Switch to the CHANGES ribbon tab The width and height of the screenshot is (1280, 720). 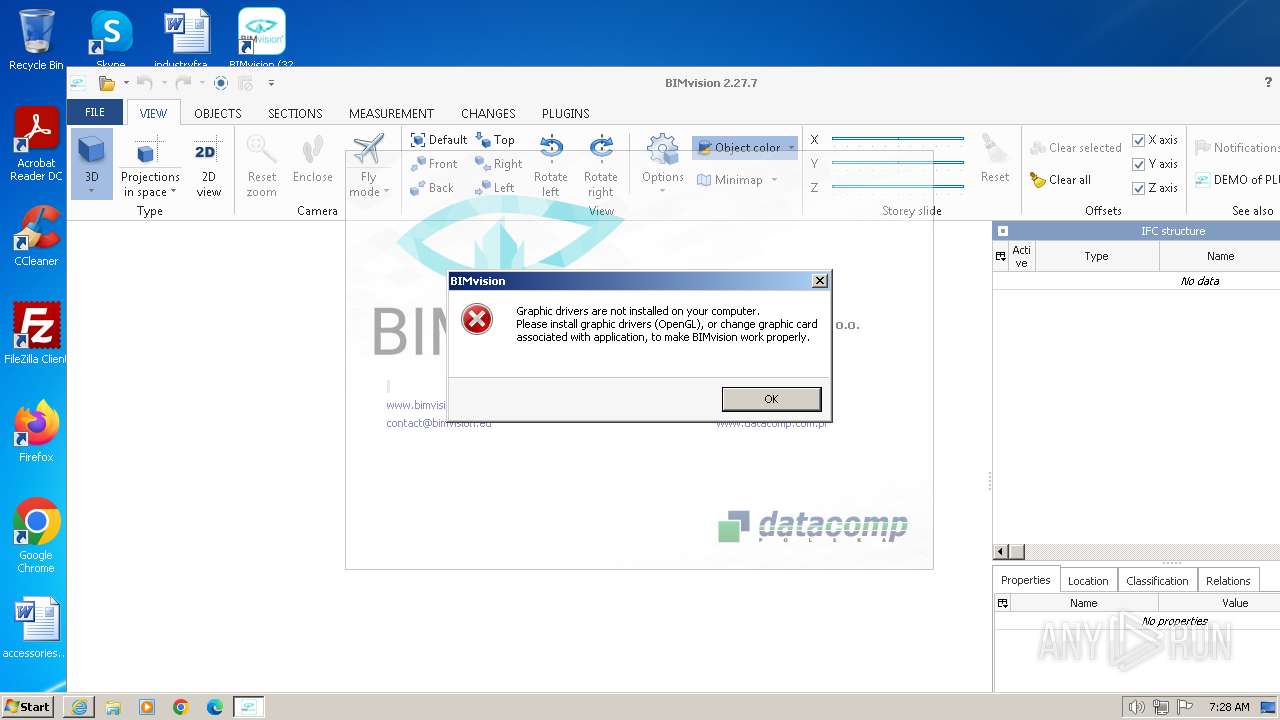(488, 113)
